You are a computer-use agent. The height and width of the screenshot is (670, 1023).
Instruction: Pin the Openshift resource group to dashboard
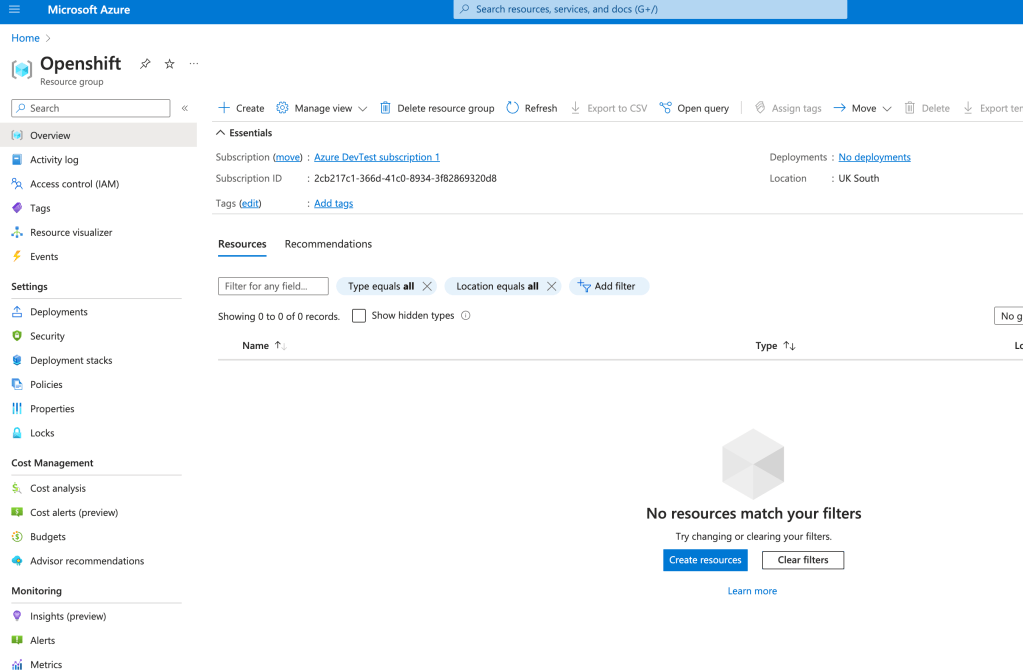tap(145, 64)
